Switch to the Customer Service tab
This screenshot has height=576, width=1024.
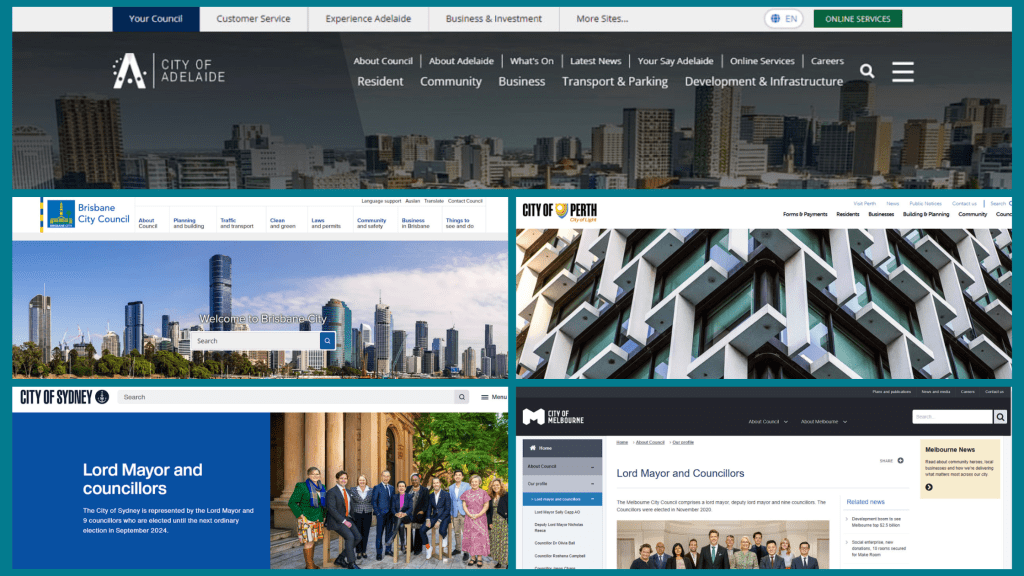pyautogui.click(x=253, y=19)
